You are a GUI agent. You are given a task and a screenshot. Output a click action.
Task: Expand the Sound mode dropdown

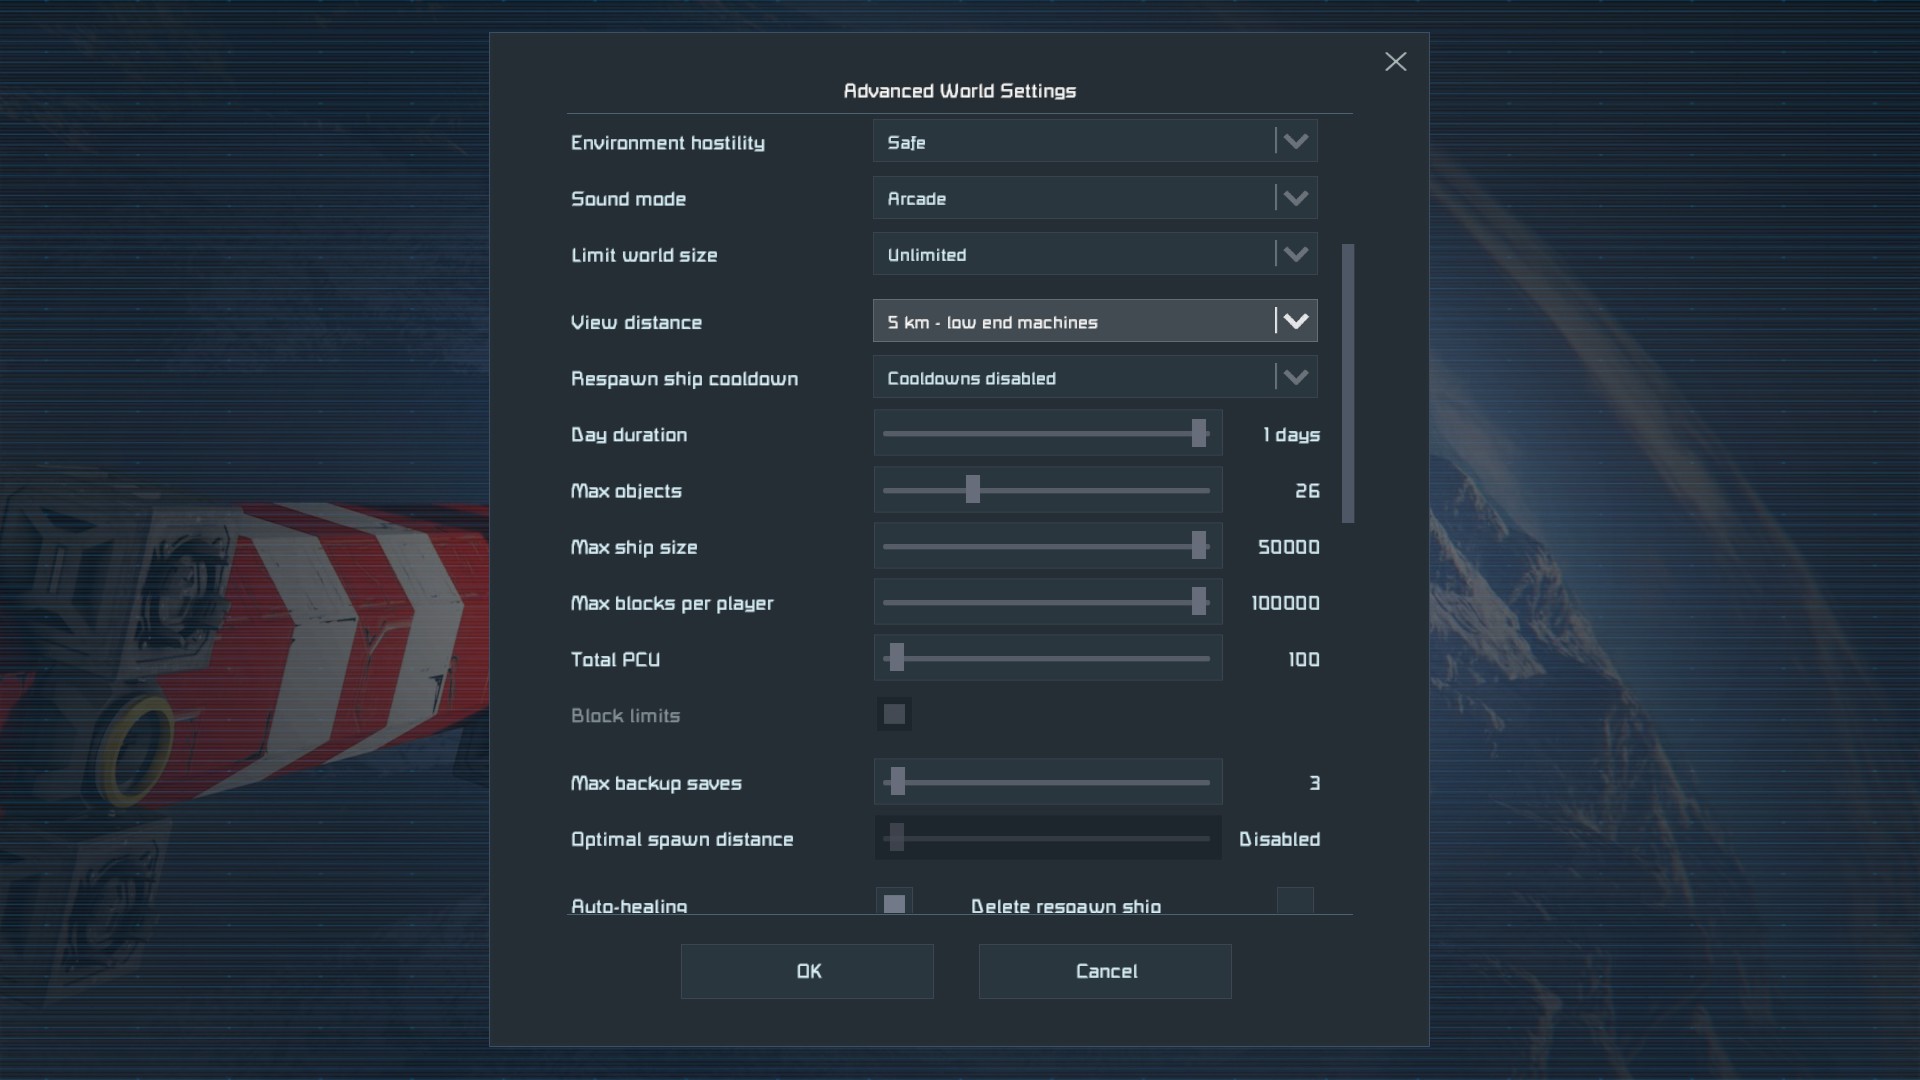click(x=1094, y=198)
